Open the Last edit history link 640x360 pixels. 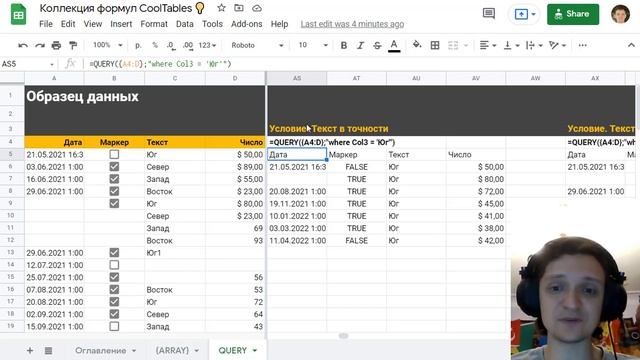click(x=352, y=24)
